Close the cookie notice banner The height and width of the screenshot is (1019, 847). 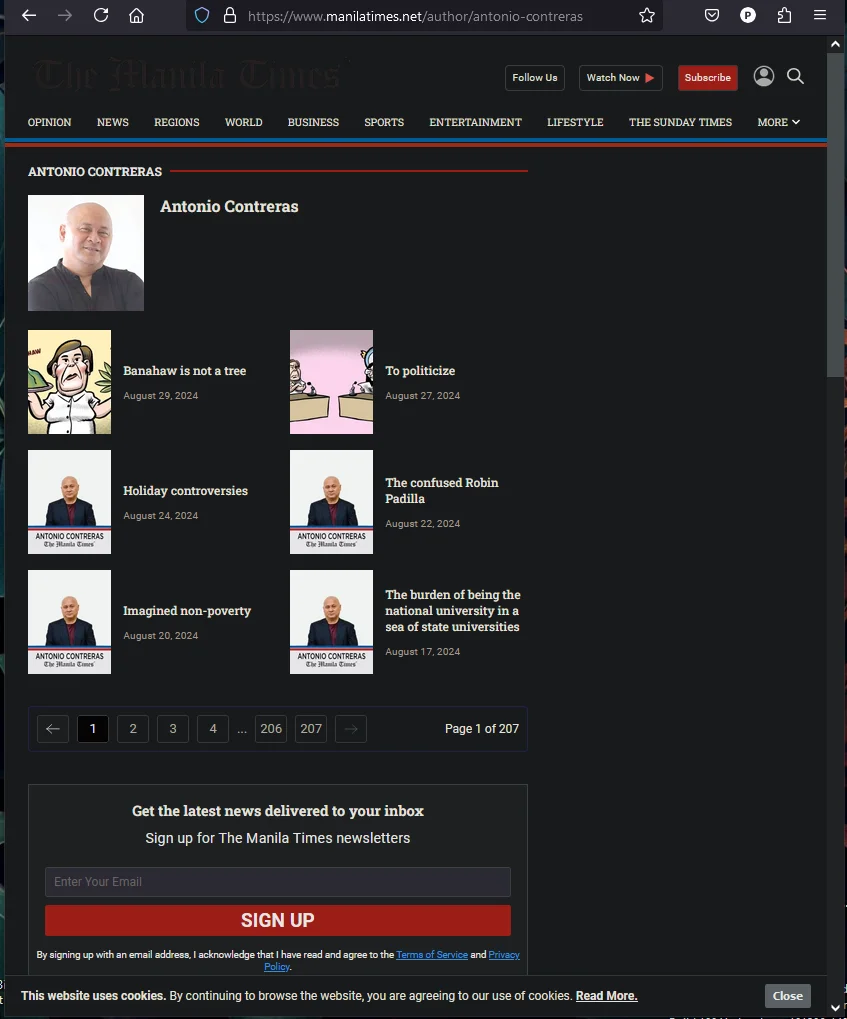788,996
